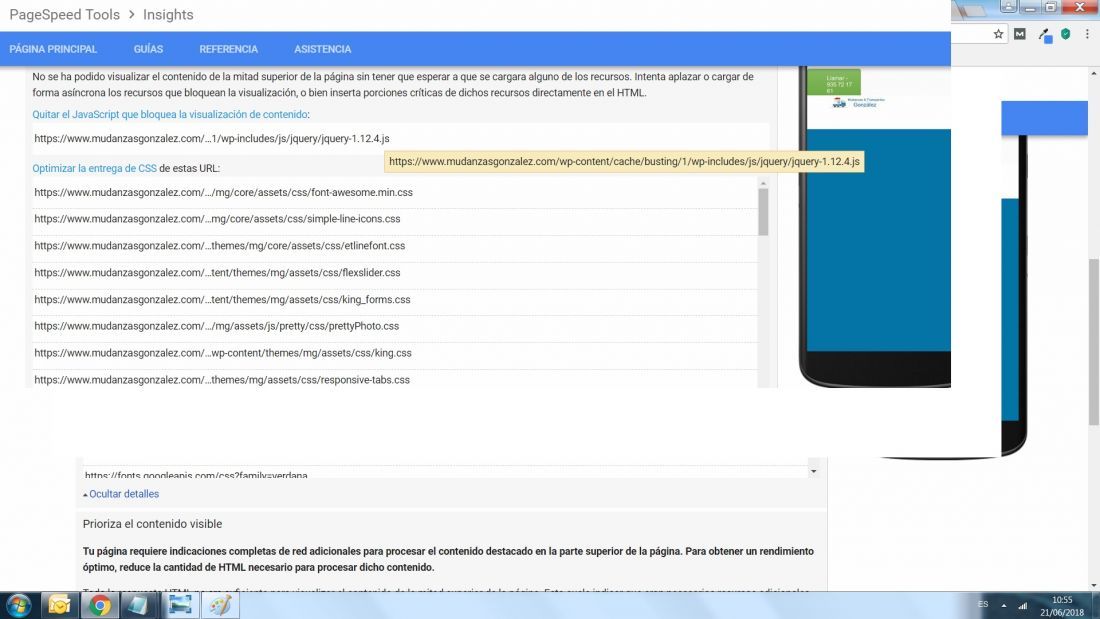Select the etlinefont.css URL row

coord(394,246)
